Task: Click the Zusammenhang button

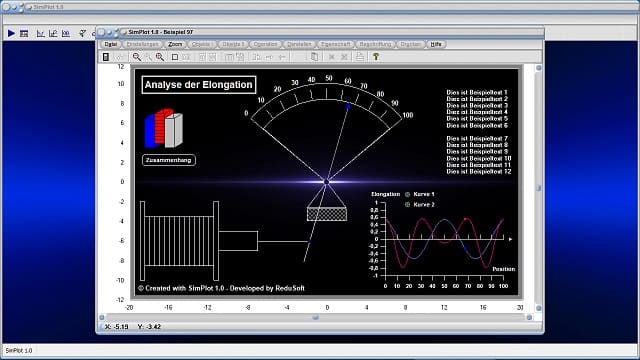Action: pos(169,160)
